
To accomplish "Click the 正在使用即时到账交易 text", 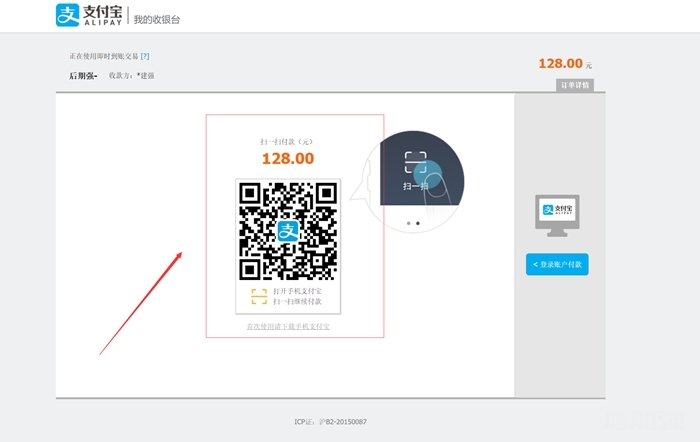I will [104, 56].
